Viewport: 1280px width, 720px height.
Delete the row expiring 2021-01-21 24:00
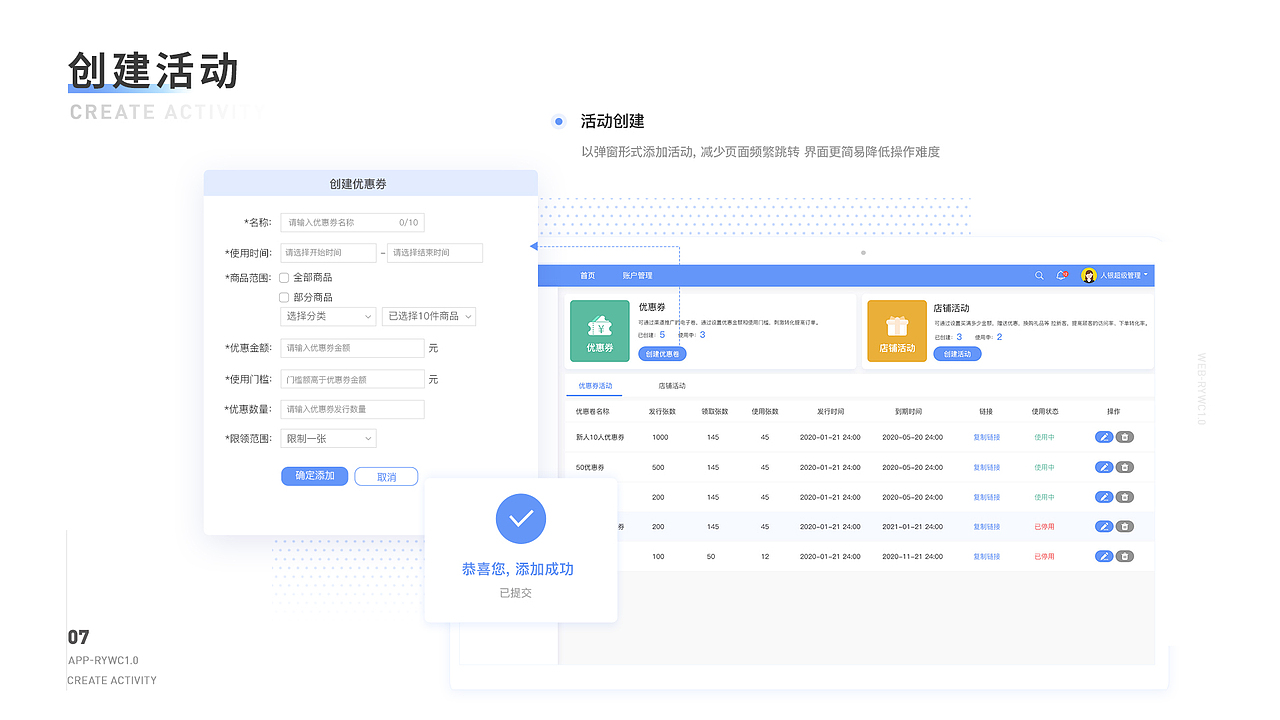(x=1125, y=526)
